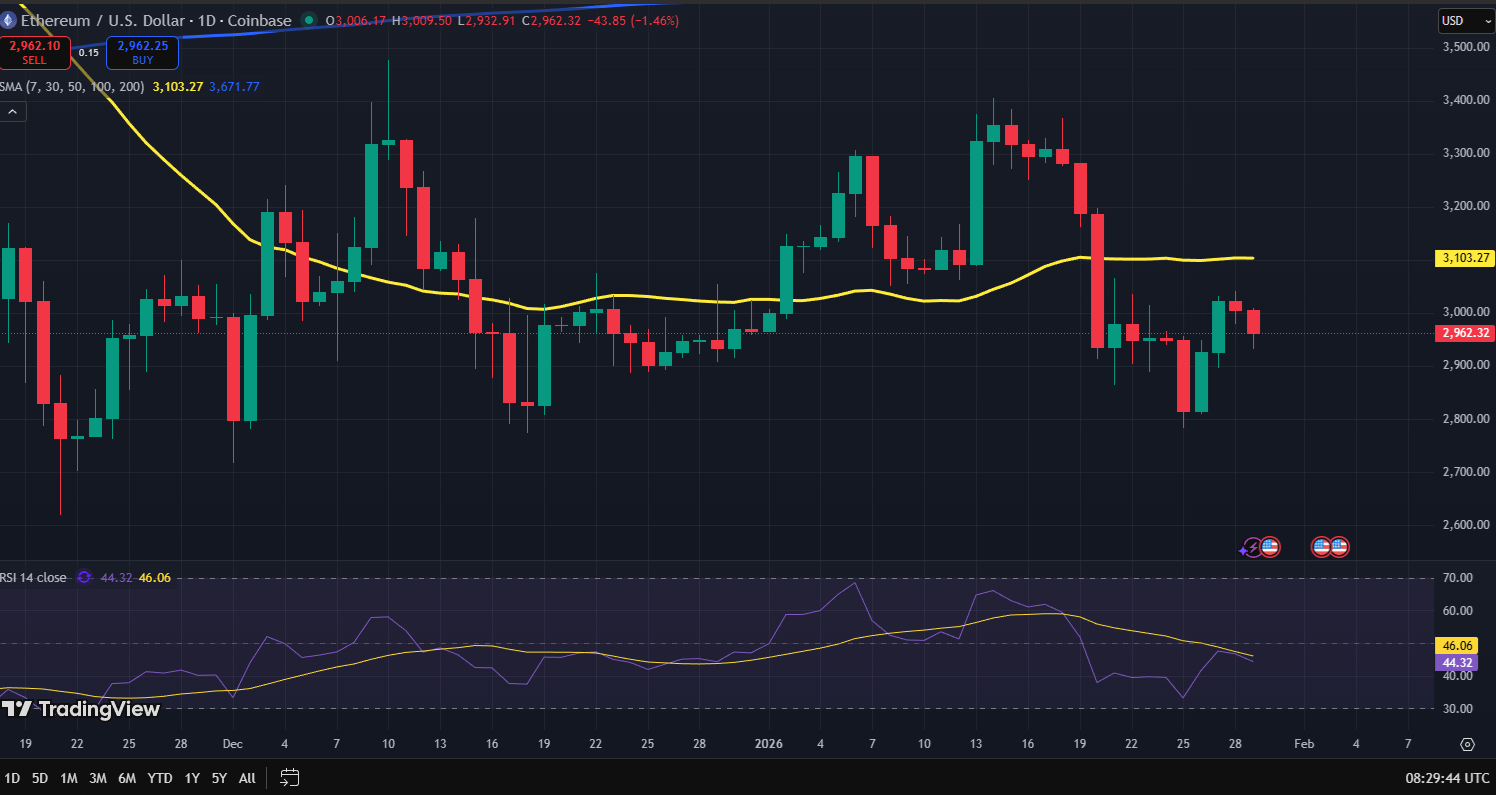
Task: Open the US flag event beside lightning icon
Action: click(1270, 547)
